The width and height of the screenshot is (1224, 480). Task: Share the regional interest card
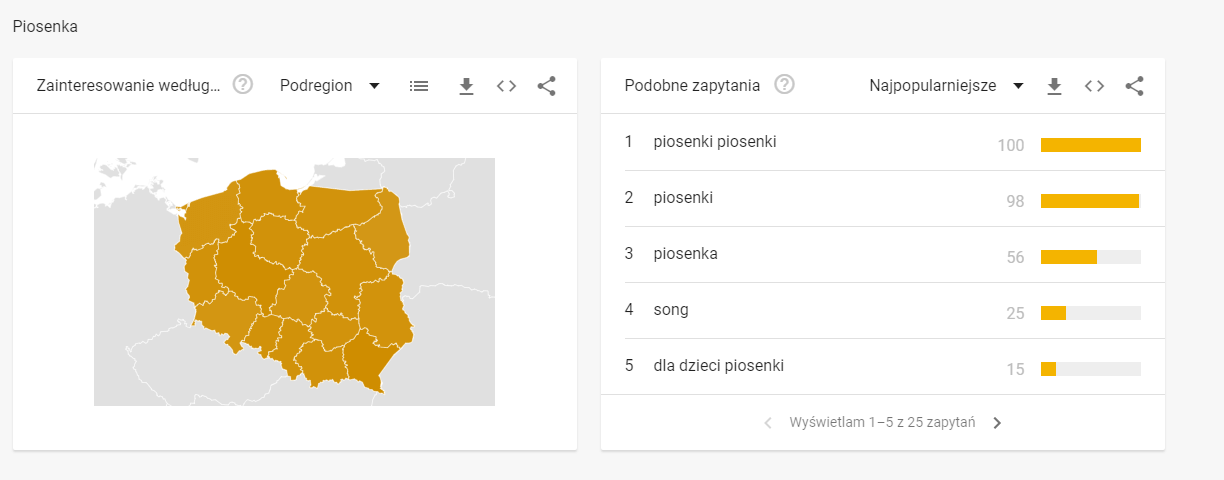(x=546, y=86)
